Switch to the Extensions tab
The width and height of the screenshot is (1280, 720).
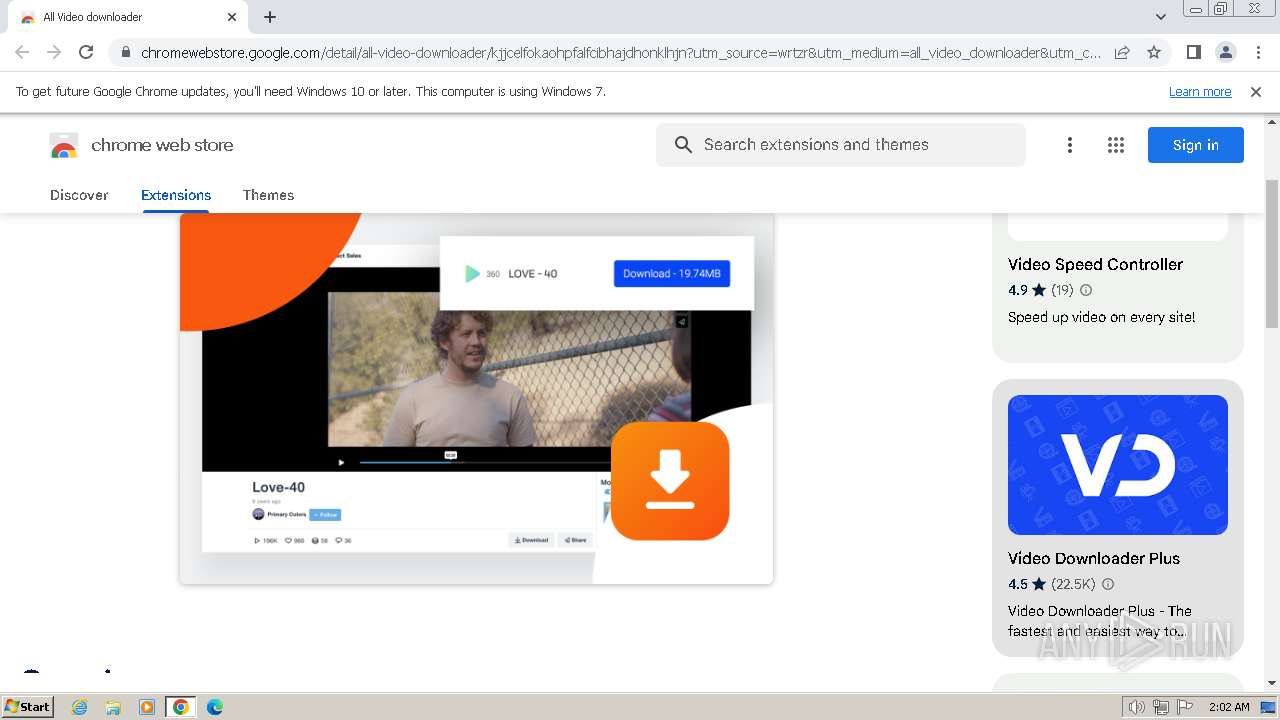176,195
